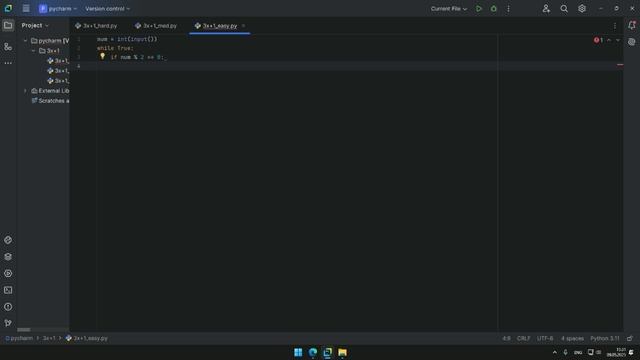Switch to 3x+1_hard.py tab
Image resolution: width=640 pixels, height=360 pixels.
[96, 26]
